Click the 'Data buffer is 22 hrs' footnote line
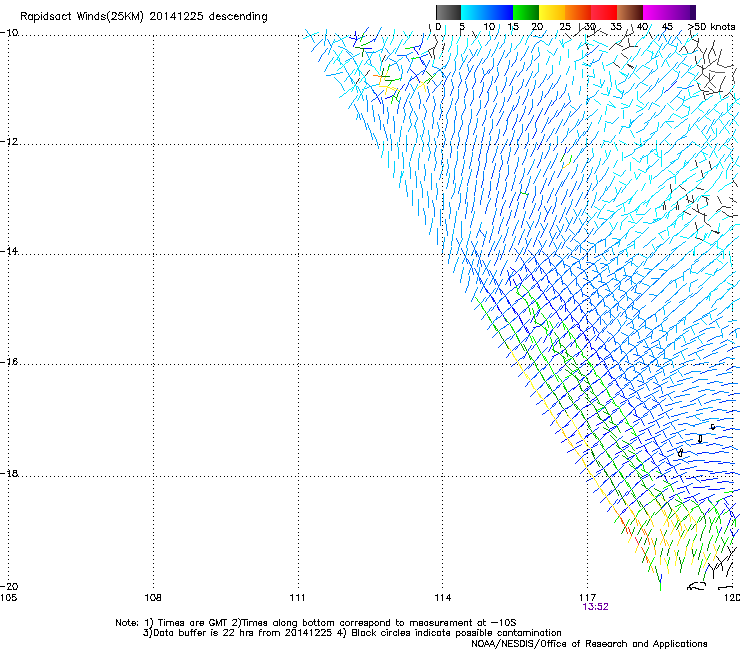This screenshot has width=740, height=650. [352, 633]
